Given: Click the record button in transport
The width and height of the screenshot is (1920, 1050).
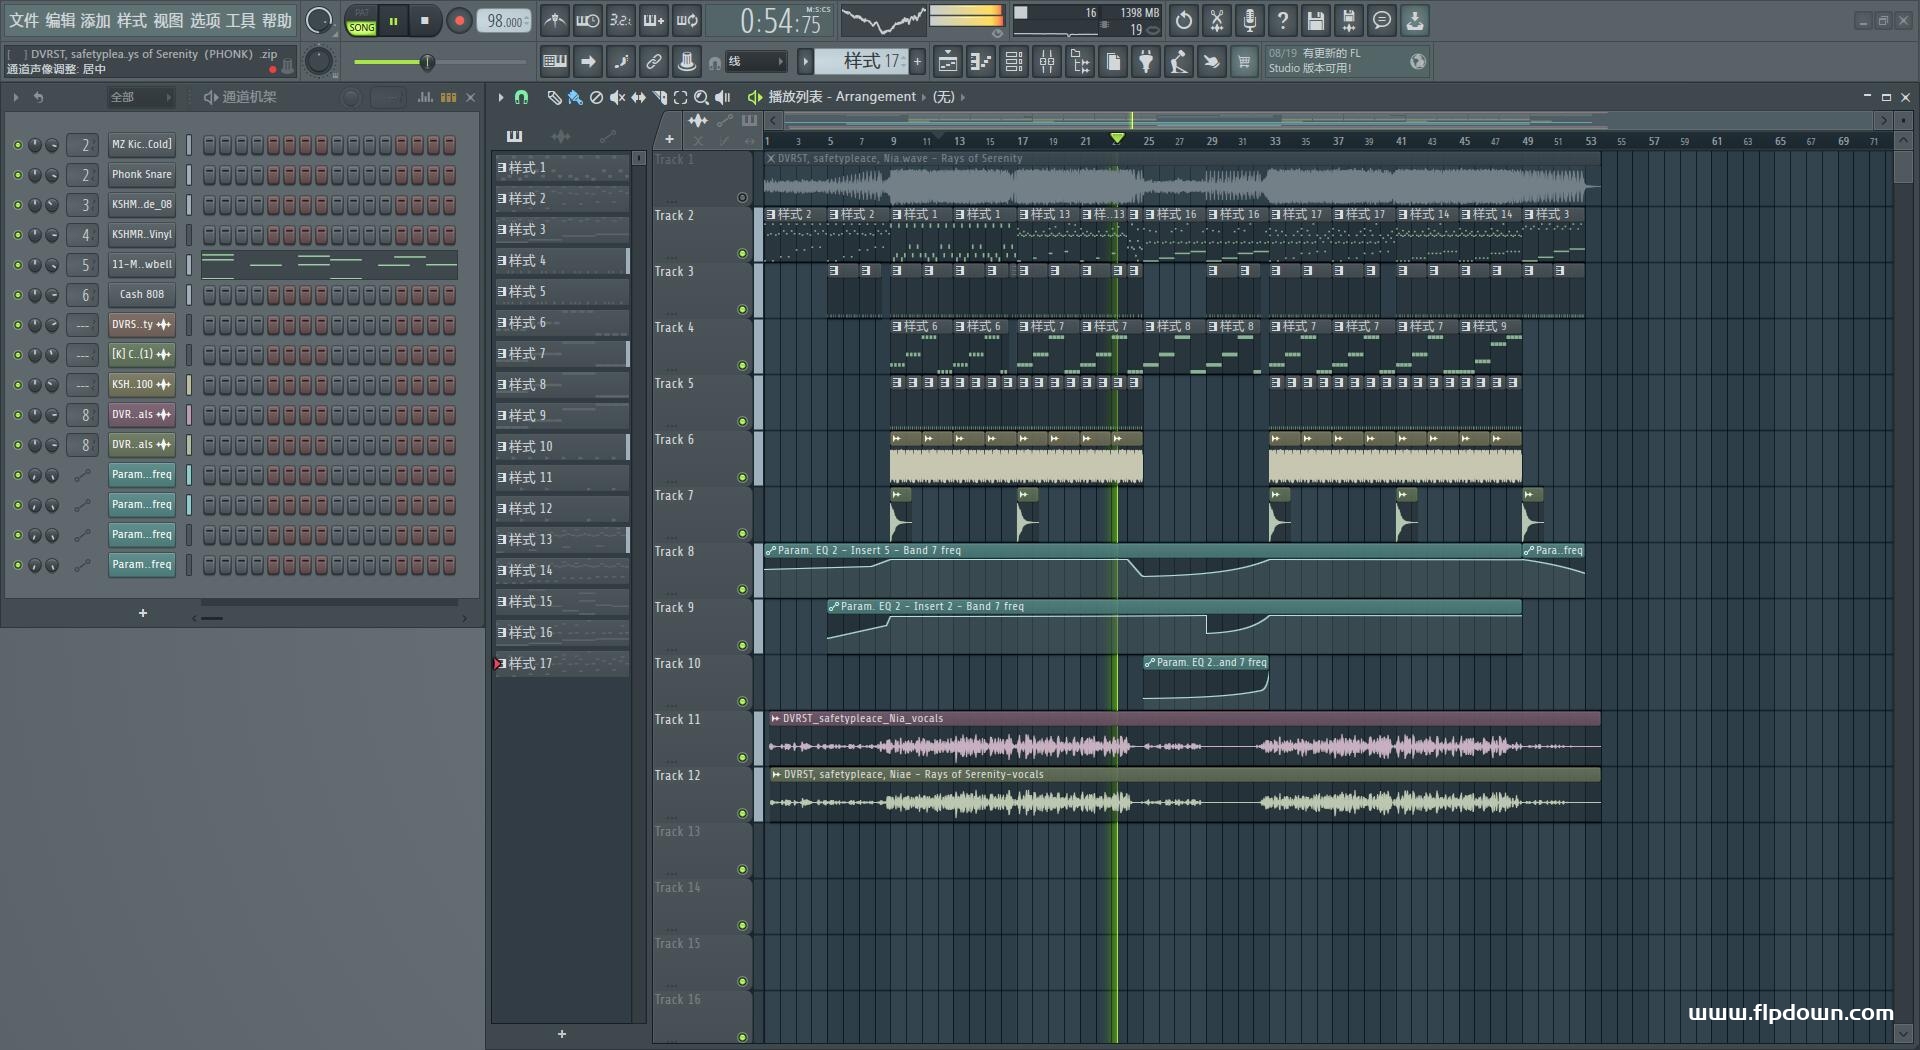Looking at the screenshot, I should click(459, 20).
